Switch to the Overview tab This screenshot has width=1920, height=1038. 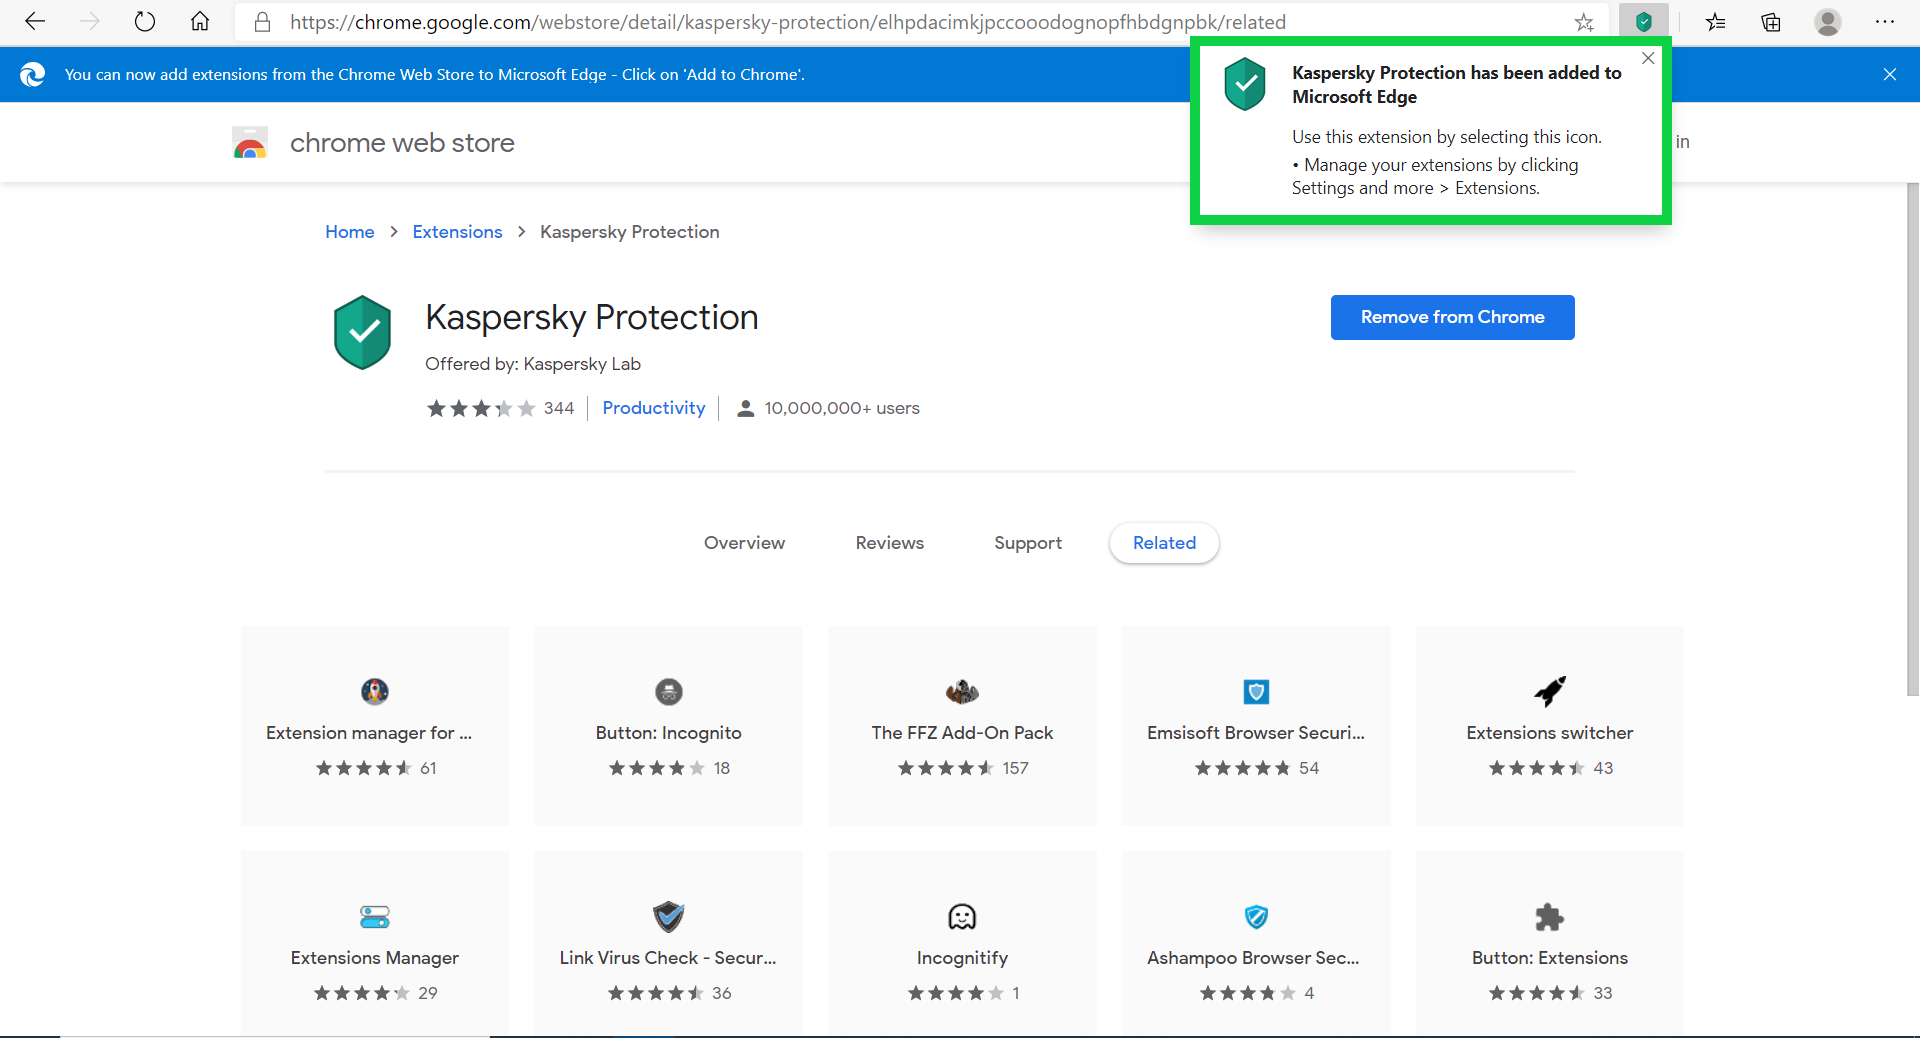(x=744, y=543)
